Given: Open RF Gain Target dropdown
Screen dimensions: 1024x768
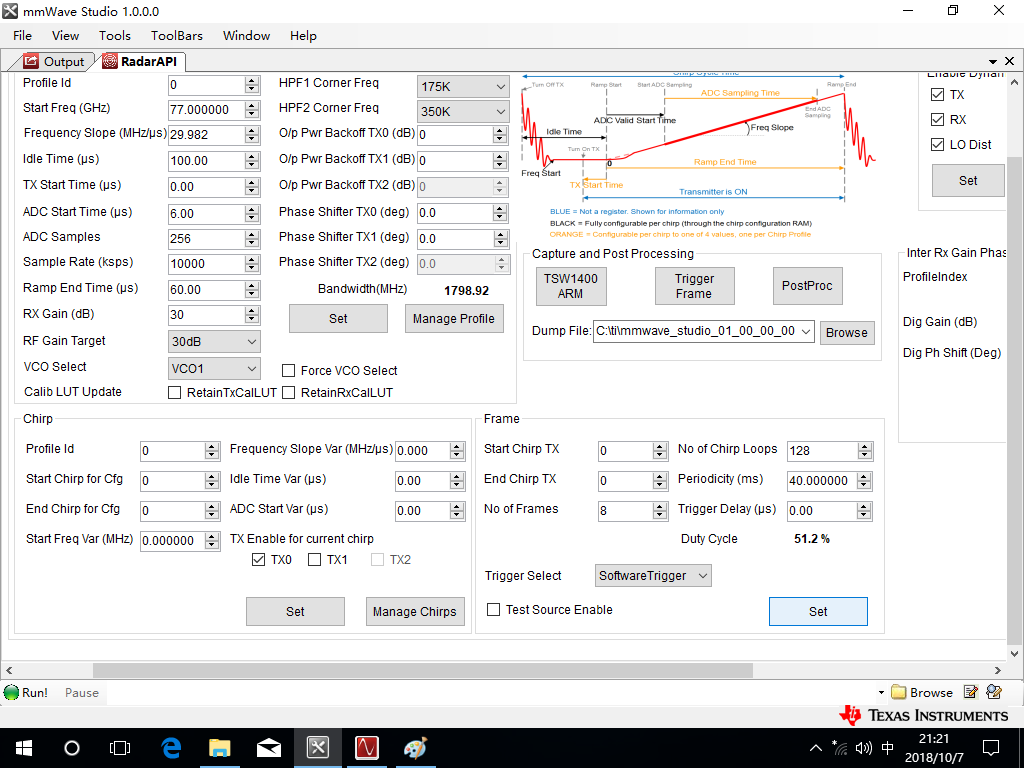Looking at the screenshot, I should click(x=214, y=342).
